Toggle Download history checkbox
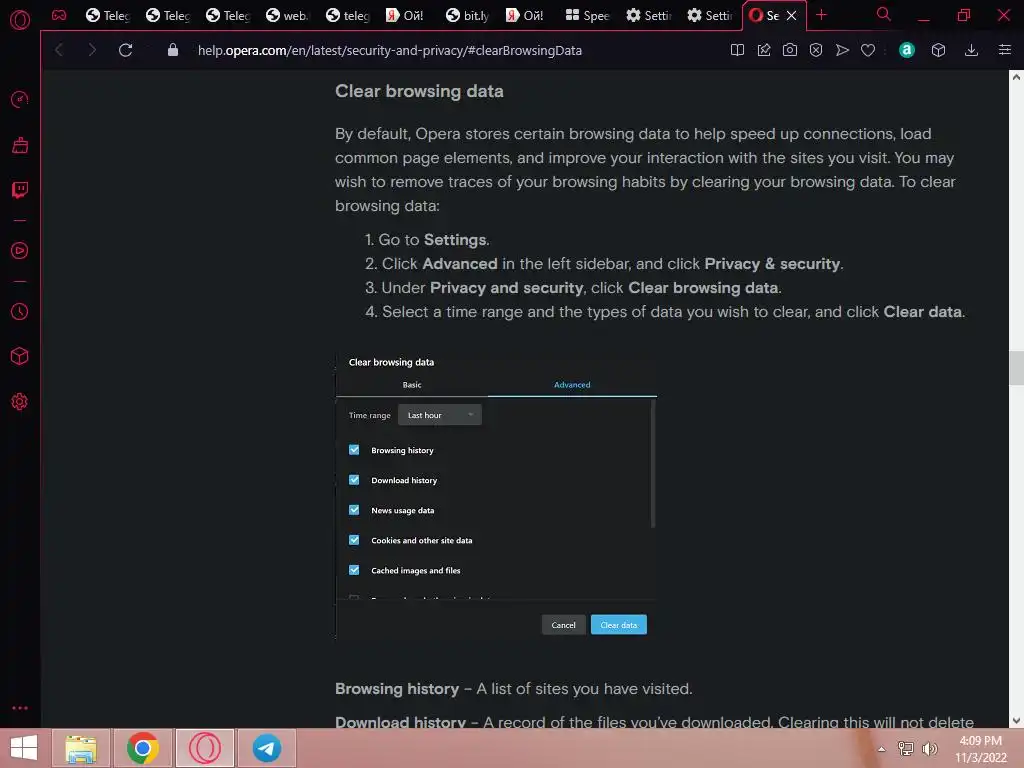 pos(354,480)
